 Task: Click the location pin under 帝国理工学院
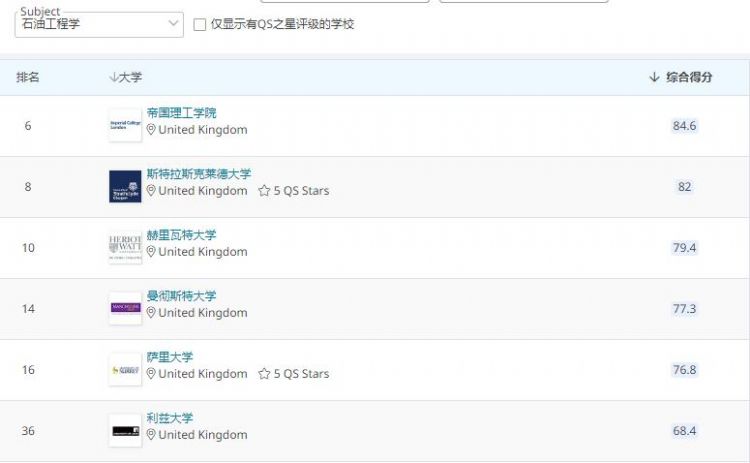point(151,130)
